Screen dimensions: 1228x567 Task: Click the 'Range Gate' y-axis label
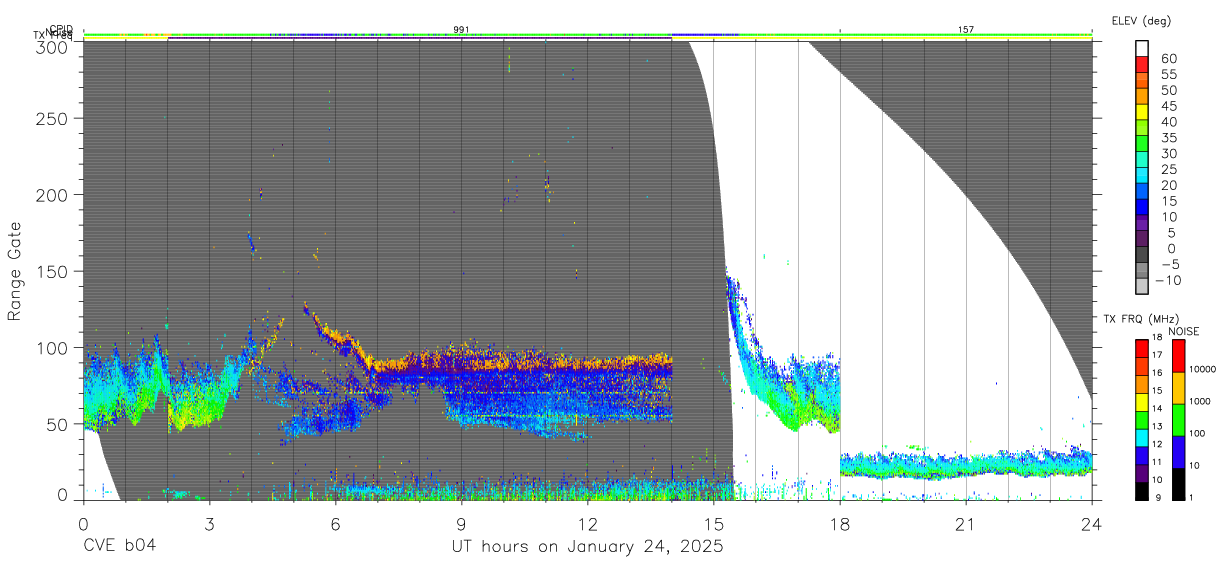pyautogui.click(x=15, y=270)
